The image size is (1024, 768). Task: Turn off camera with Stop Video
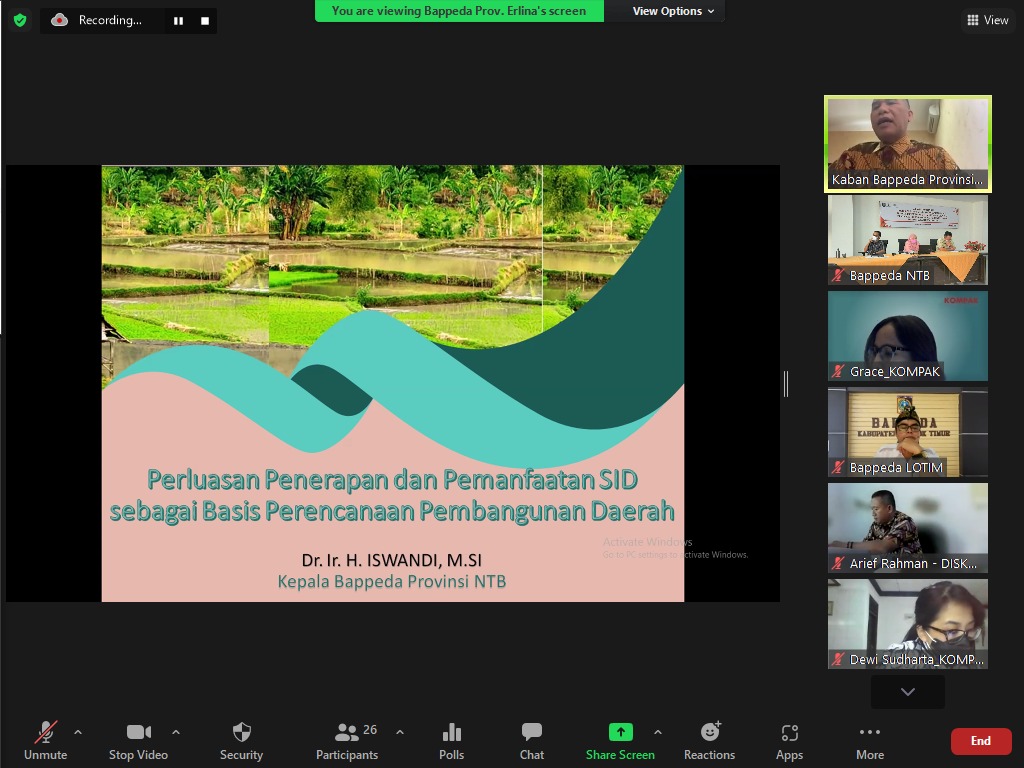pyautogui.click(x=138, y=741)
